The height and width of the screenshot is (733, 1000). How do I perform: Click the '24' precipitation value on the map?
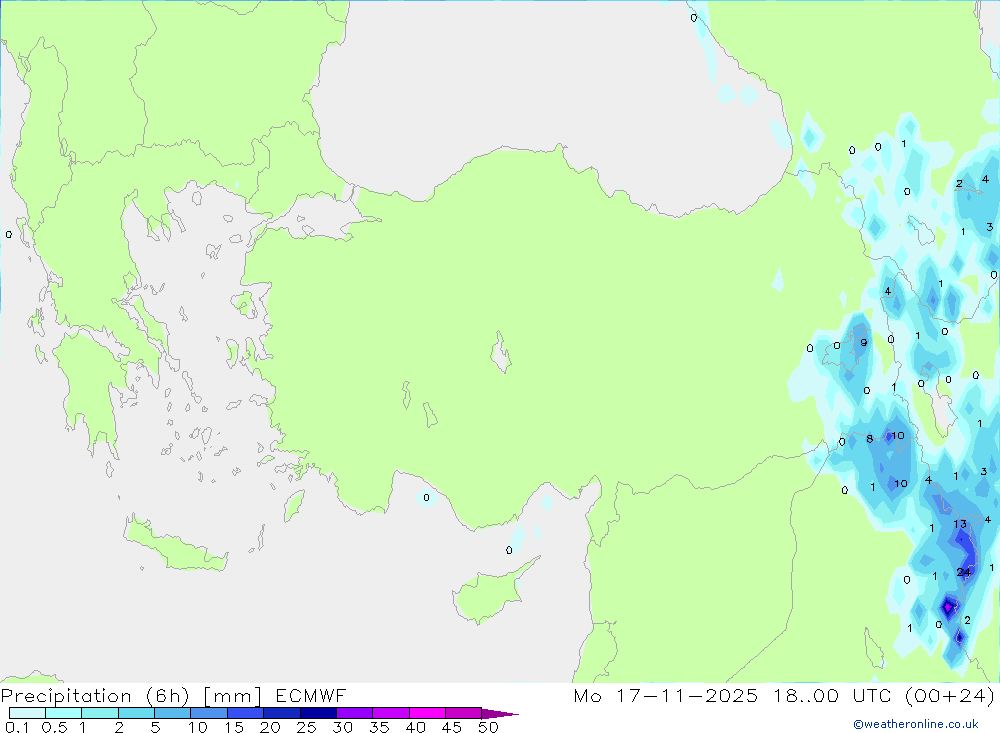[964, 572]
